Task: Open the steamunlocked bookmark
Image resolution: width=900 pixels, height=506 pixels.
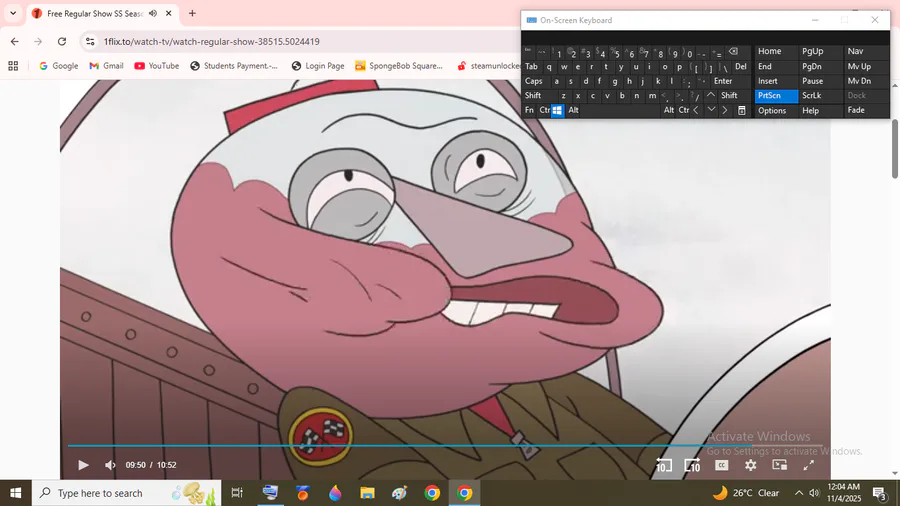Action: coord(488,66)
